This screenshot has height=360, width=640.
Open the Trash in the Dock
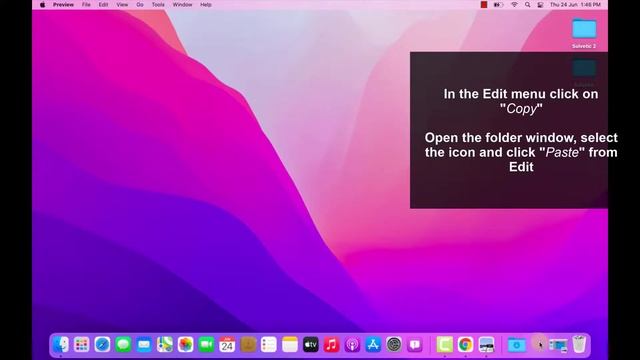pyautogui.click(x=579, y=344)
